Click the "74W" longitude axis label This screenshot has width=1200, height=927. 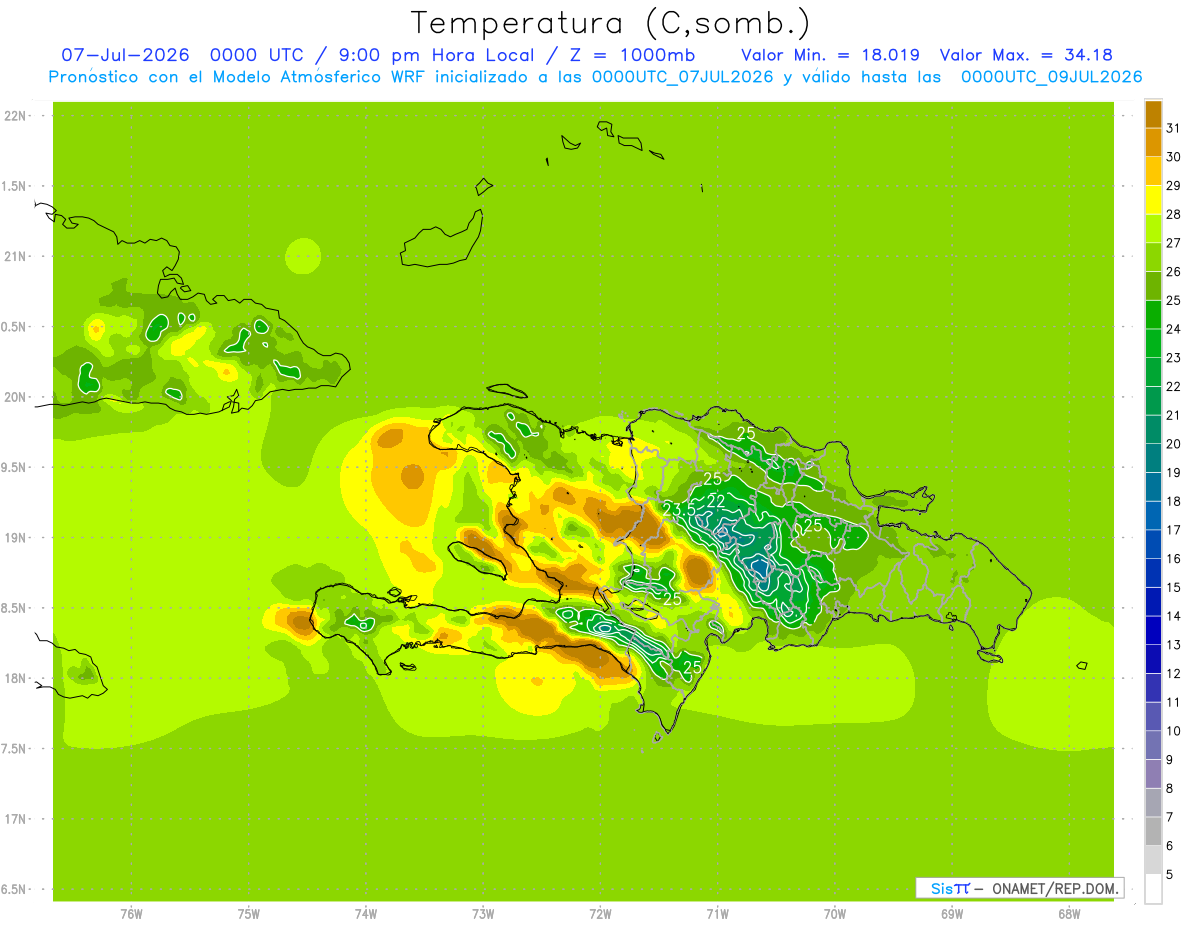[366, 914]
